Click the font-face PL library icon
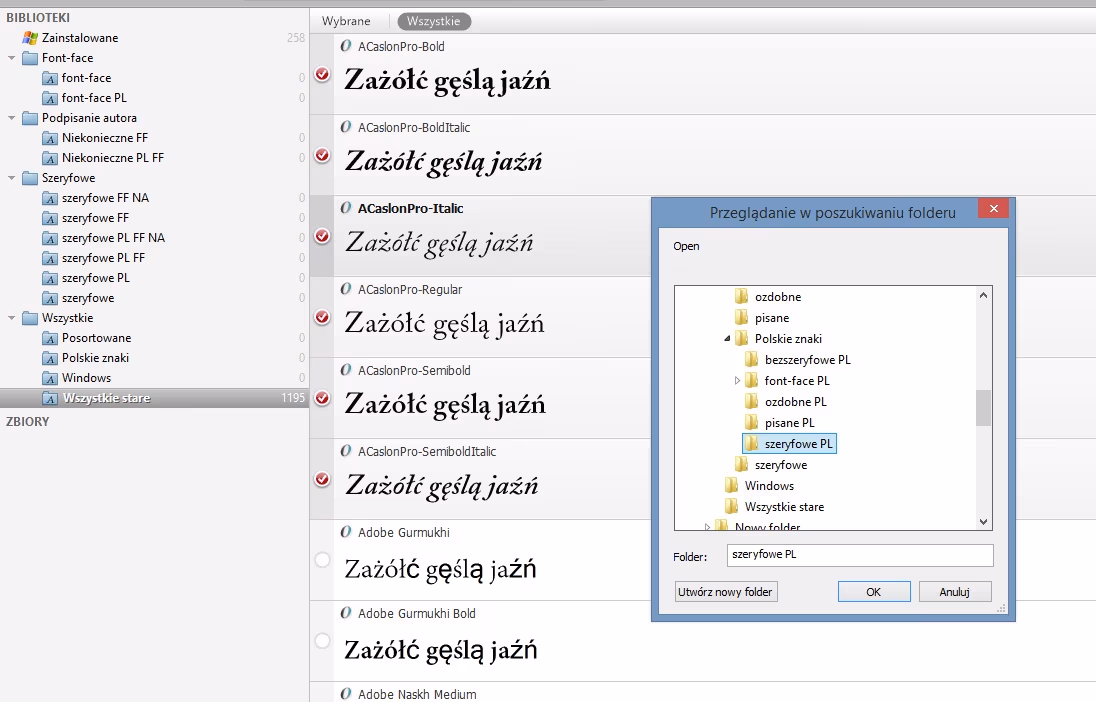This screenshot has width=1096, height=702. point(50,98)
